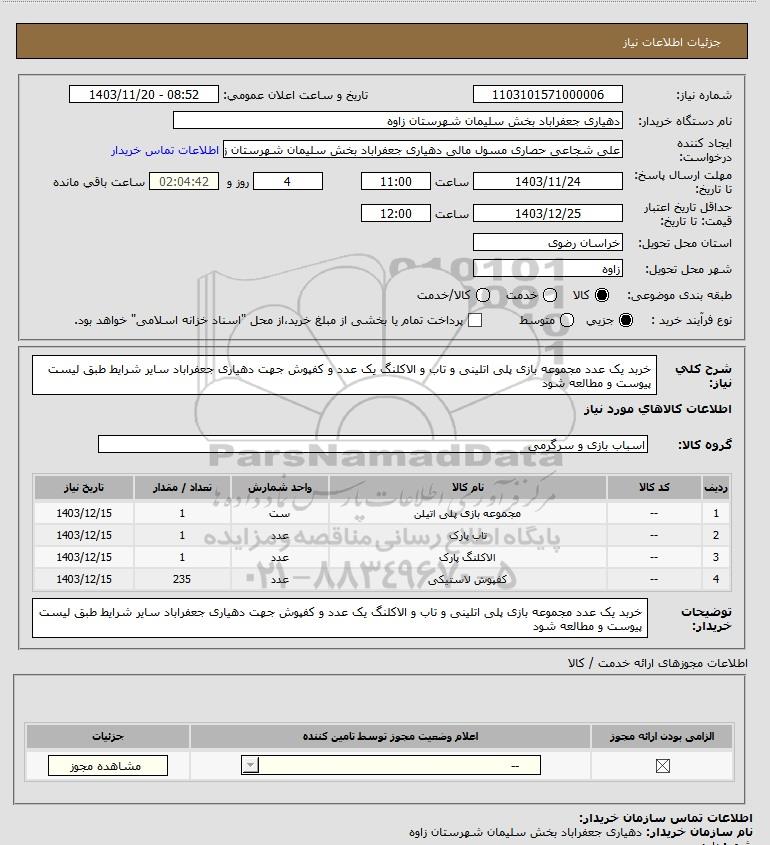Click the اطلاعات تماس سازمان خریدار heading
This screenshot has width=770, height=845.
[x=666, y=818]
